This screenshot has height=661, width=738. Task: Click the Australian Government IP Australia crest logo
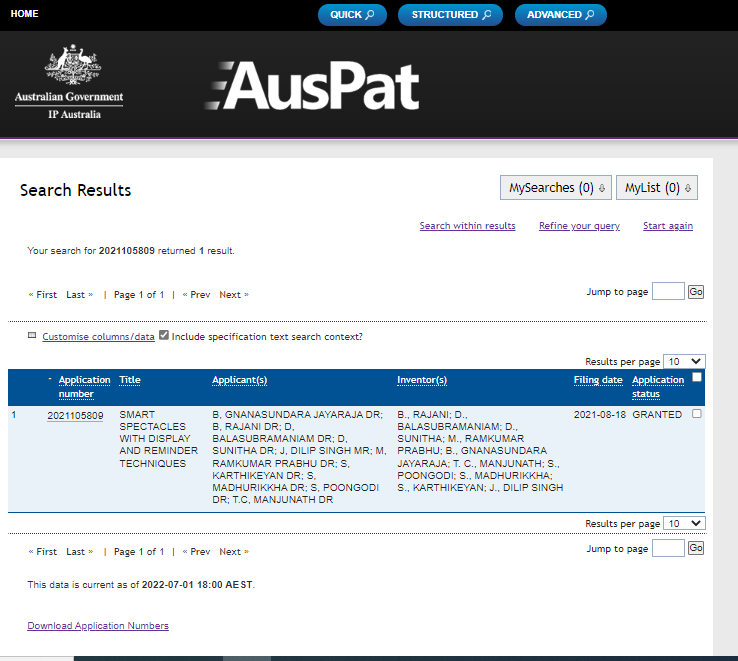pyautogui.click(x=69, y=82)
